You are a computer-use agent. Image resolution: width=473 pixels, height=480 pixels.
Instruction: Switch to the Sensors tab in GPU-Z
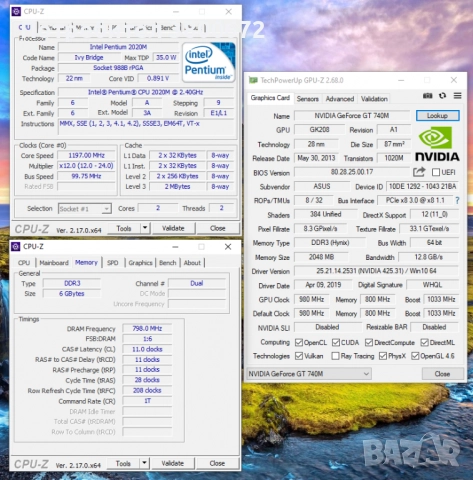(x=308, y=99)
